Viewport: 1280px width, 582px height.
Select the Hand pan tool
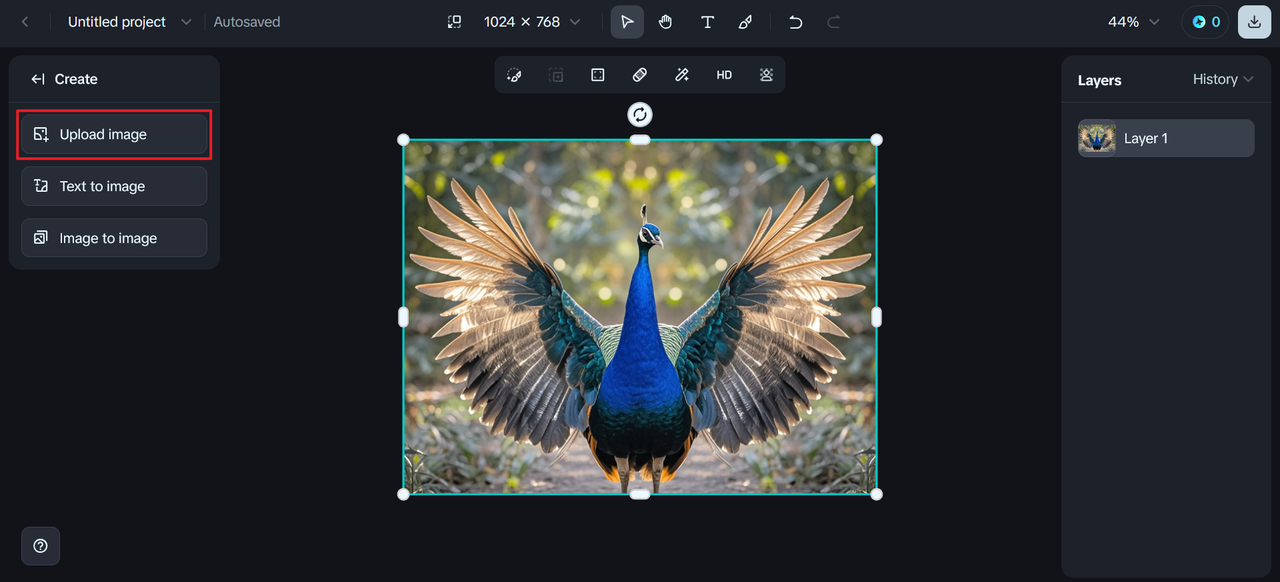(x=666, y=22)
